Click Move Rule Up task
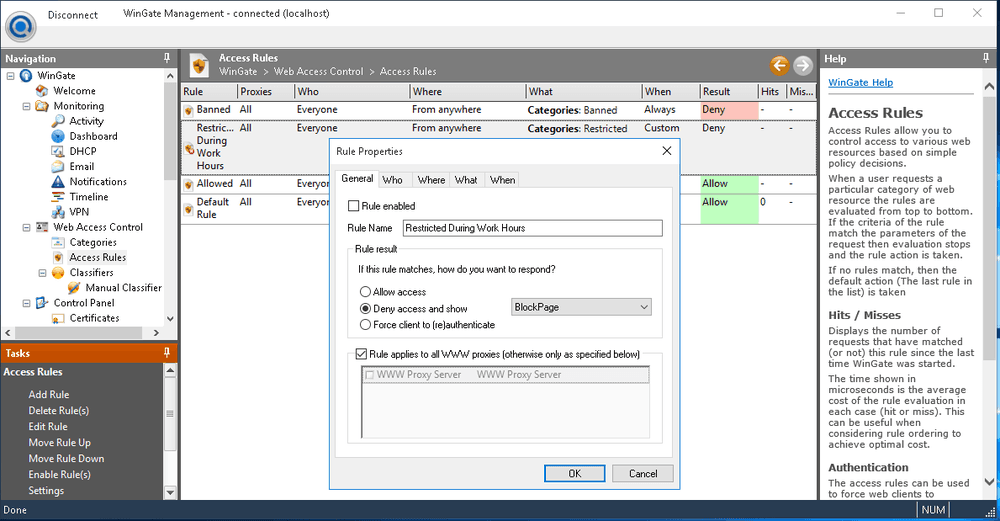This screenshot has width=1000, height=521. (59, 443)
